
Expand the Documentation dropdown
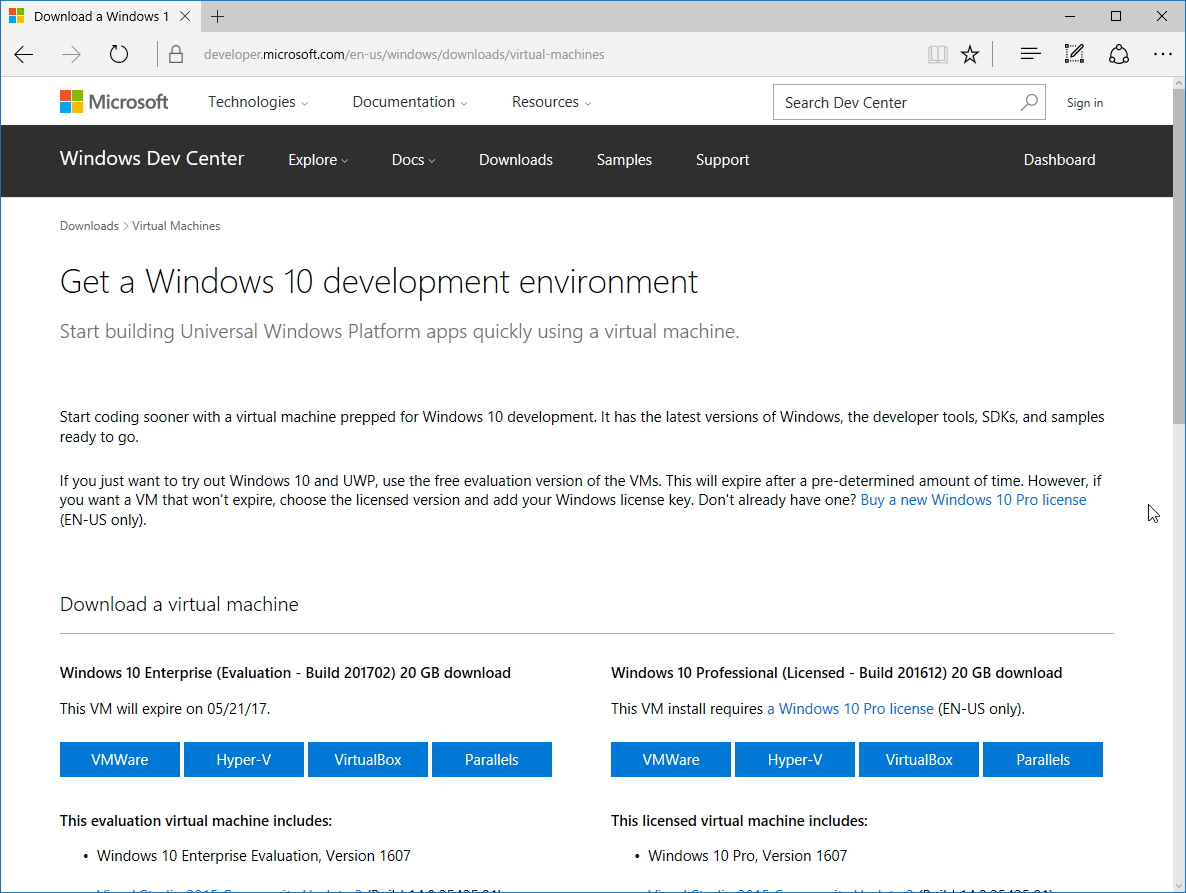410,102
